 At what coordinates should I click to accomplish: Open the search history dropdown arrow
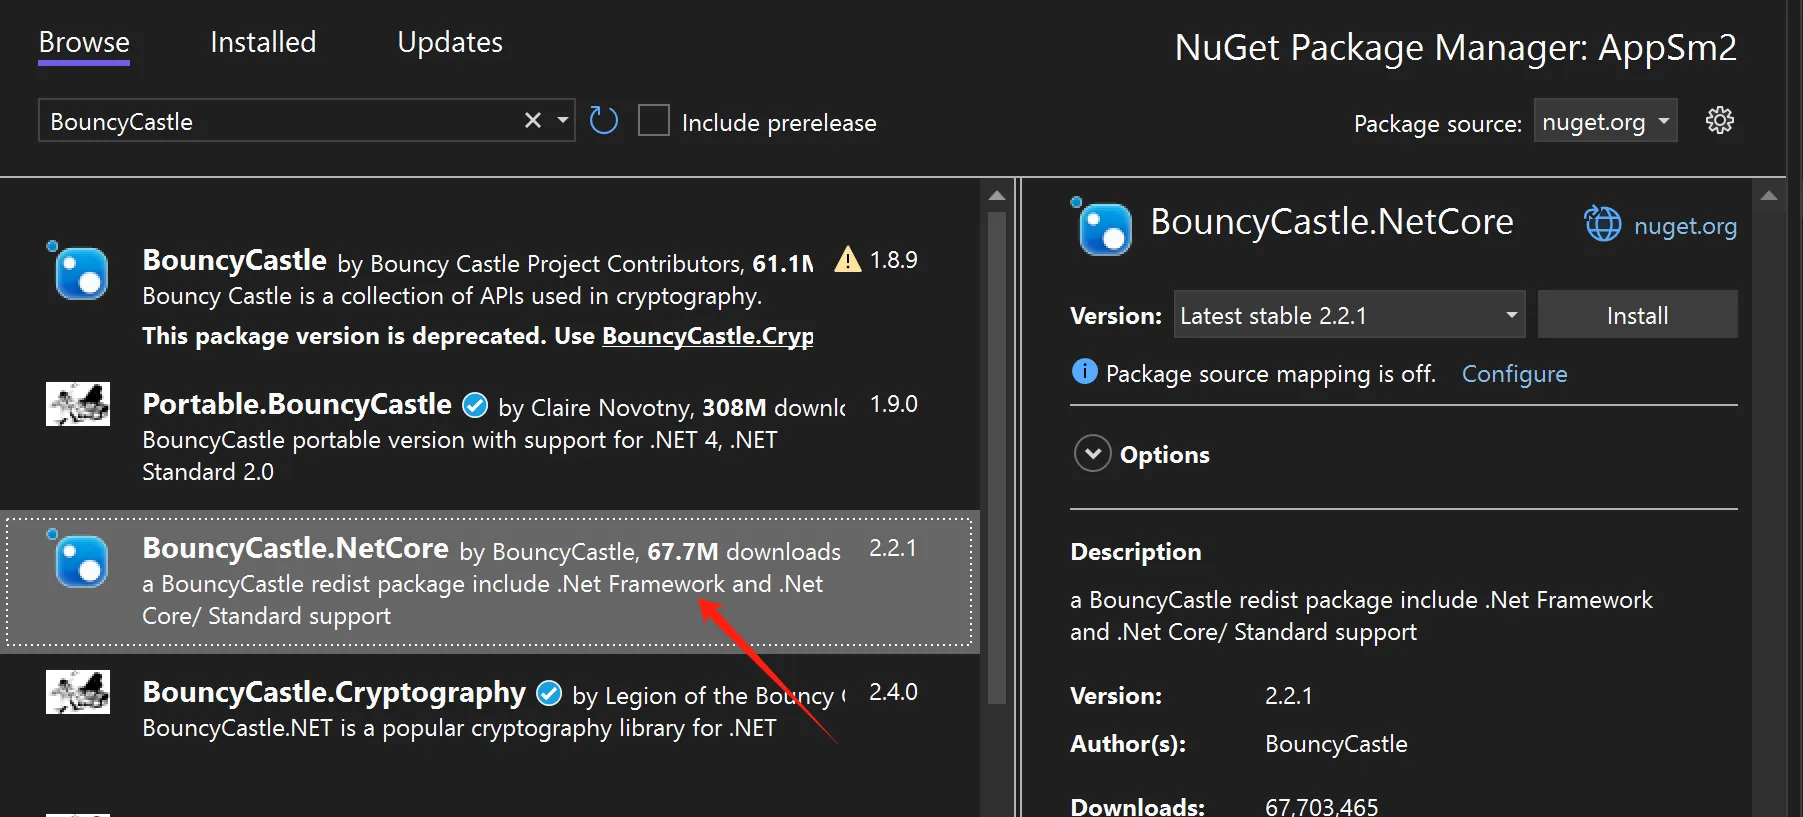click(x=563, y=121)
